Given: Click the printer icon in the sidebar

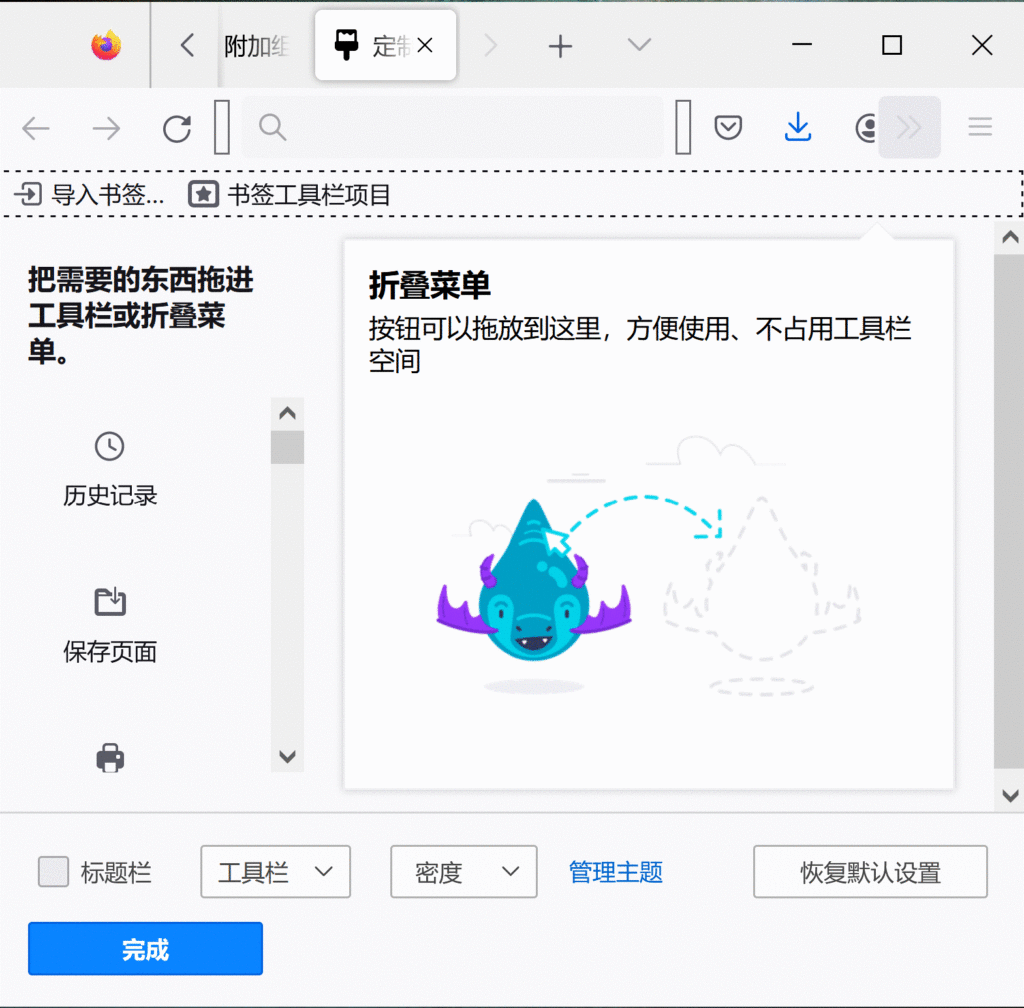Looking at the screenshot, I should click(109, 757).
